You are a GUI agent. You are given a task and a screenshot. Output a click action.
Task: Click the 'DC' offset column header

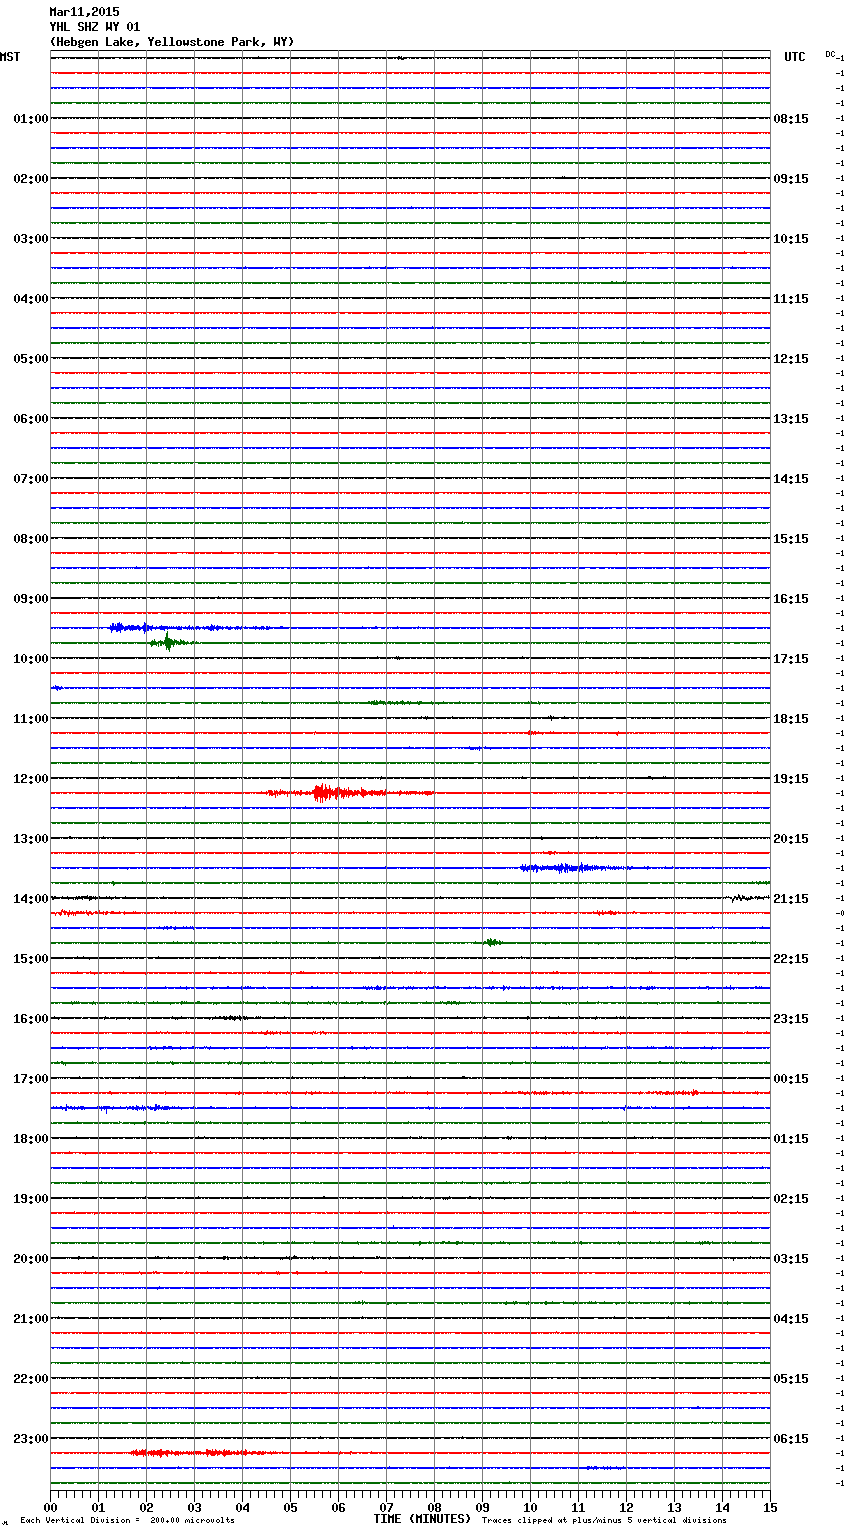(x=830, y=54)
